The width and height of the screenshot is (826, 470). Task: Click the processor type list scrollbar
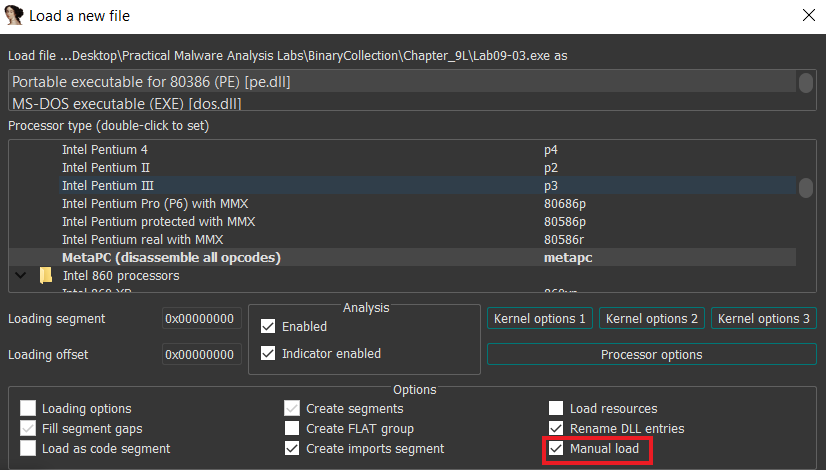point(805,188)
